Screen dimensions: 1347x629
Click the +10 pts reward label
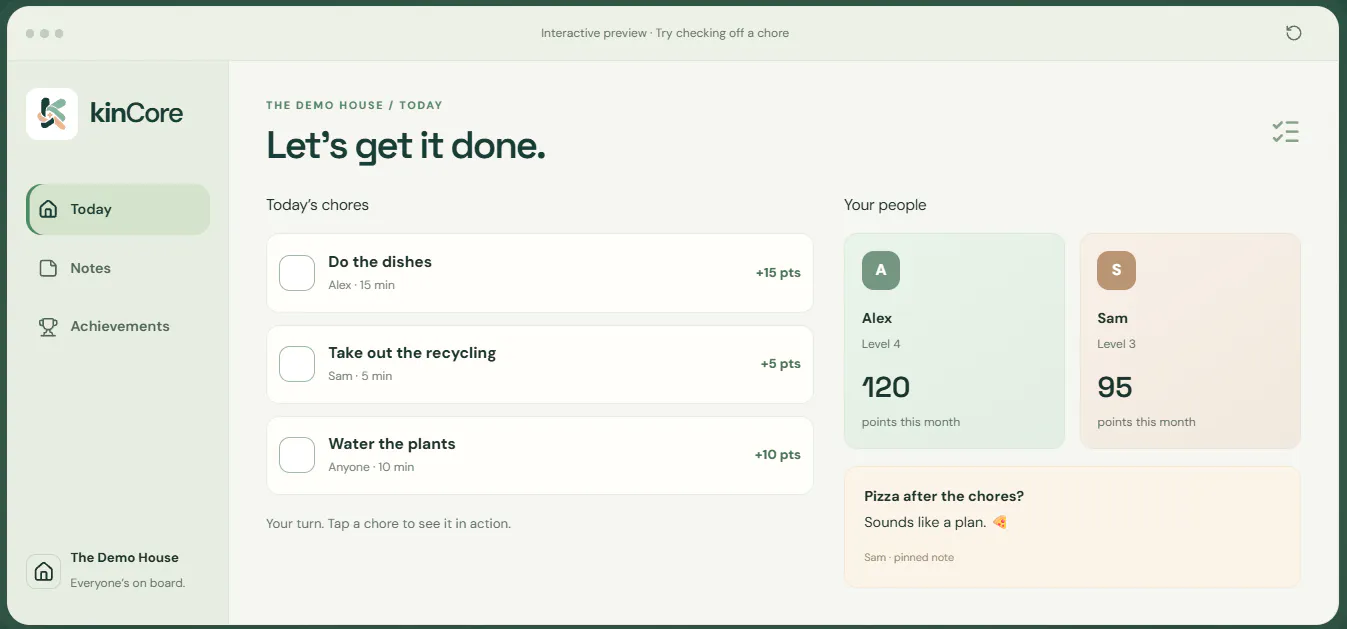(778, 455)
